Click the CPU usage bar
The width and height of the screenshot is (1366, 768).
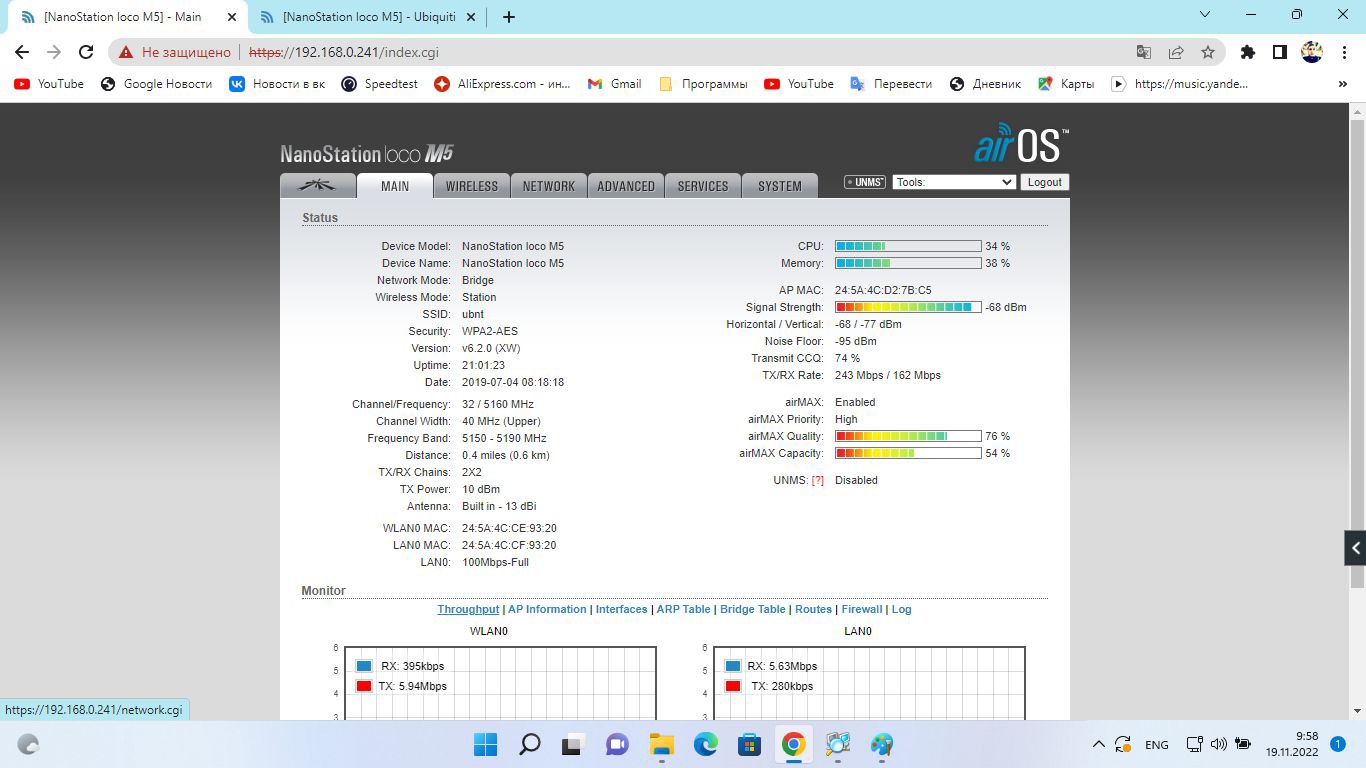click(x=908, y=246)
